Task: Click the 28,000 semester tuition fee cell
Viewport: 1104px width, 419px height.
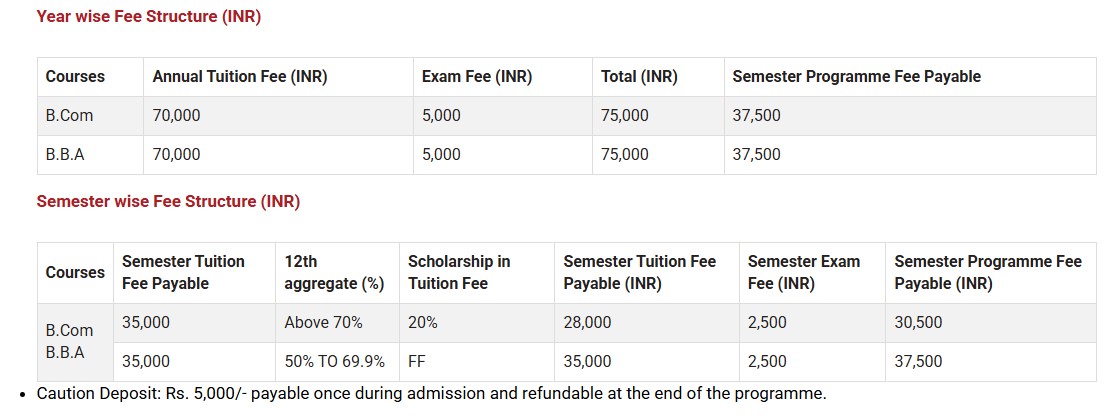Action: pyautogui.click(x=587, y=323)
